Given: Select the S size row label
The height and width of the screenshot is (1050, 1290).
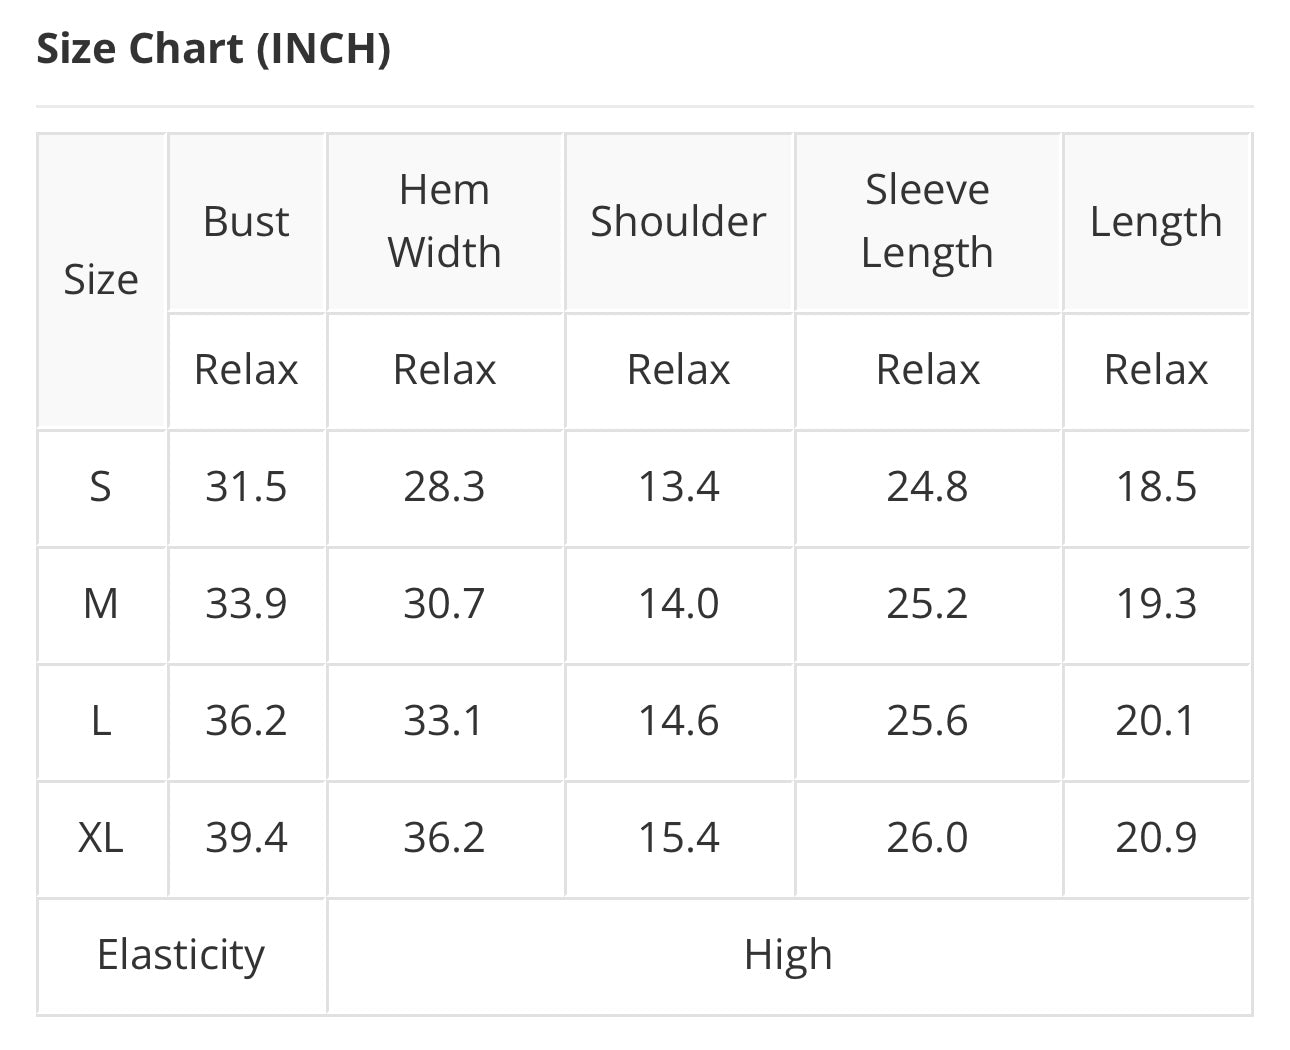Looking at the screenshot, I should coord(101,488).
